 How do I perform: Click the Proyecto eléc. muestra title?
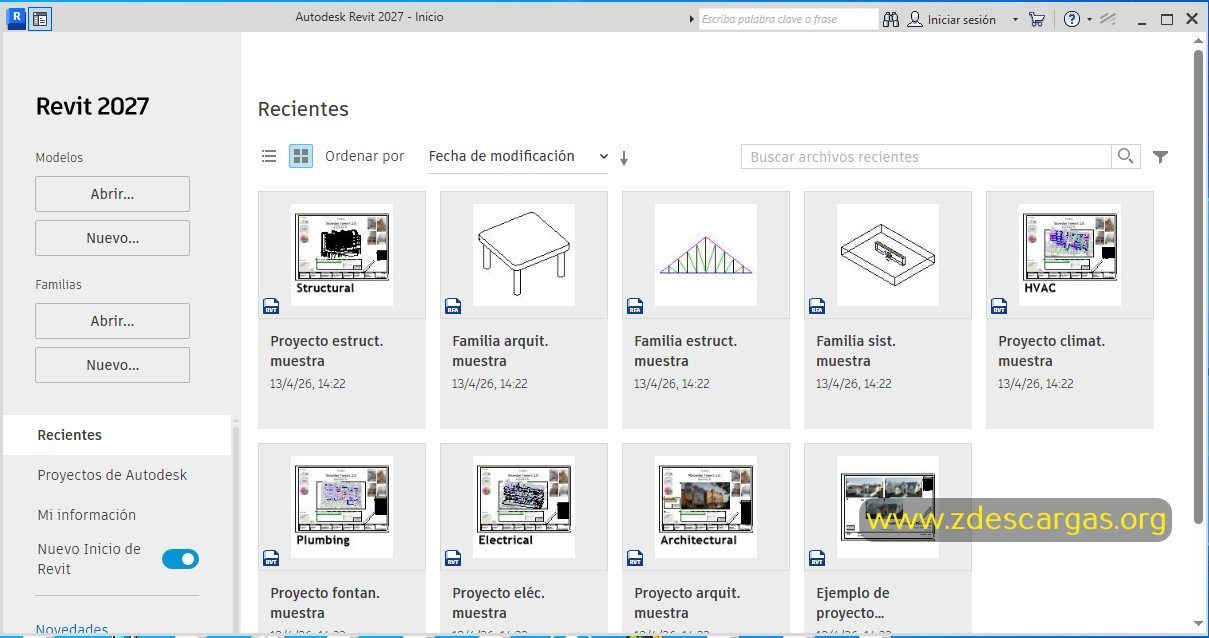pyautogui.click(x=498, y=603)
